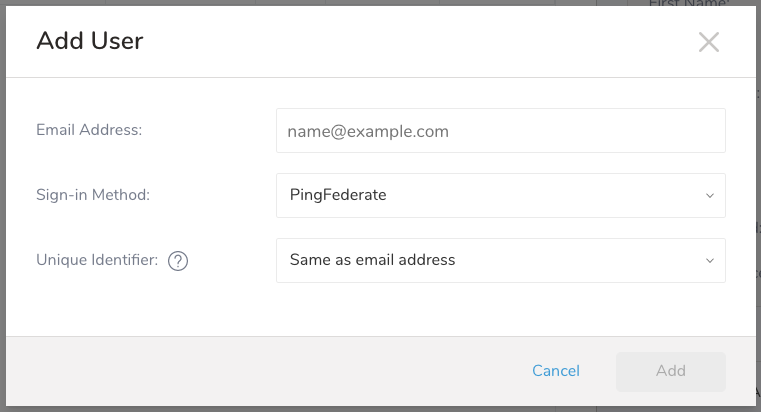Click the dimmed backdrop left of dialog
The width and height of the screenshot is (761, 412).
pos(2,200)
